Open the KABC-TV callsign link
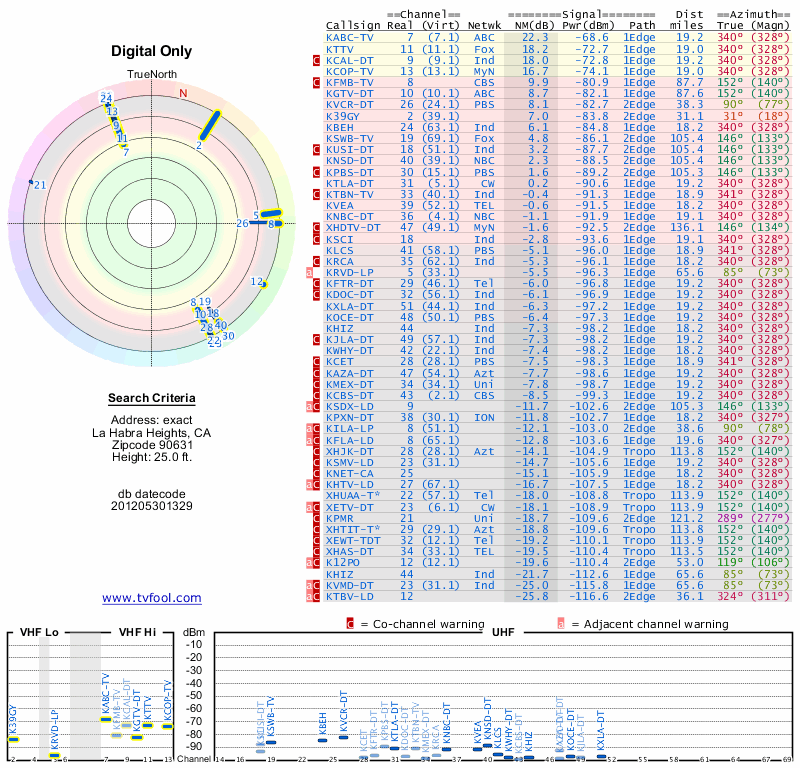 pos(349,38)
